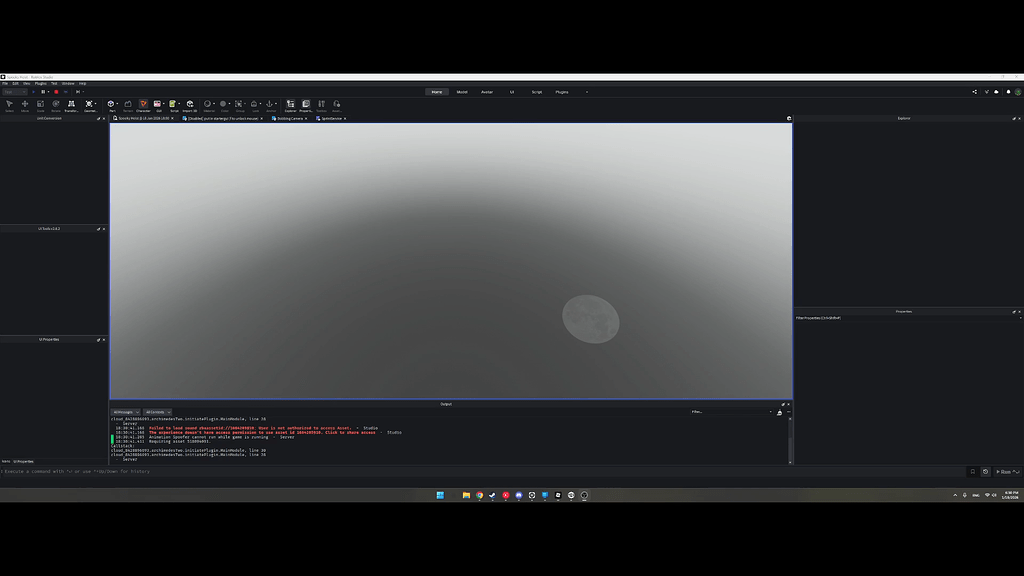Clear the Output with trash icon
The image size is (1024, 576).
pyautogui.click(x=780, y=412)
